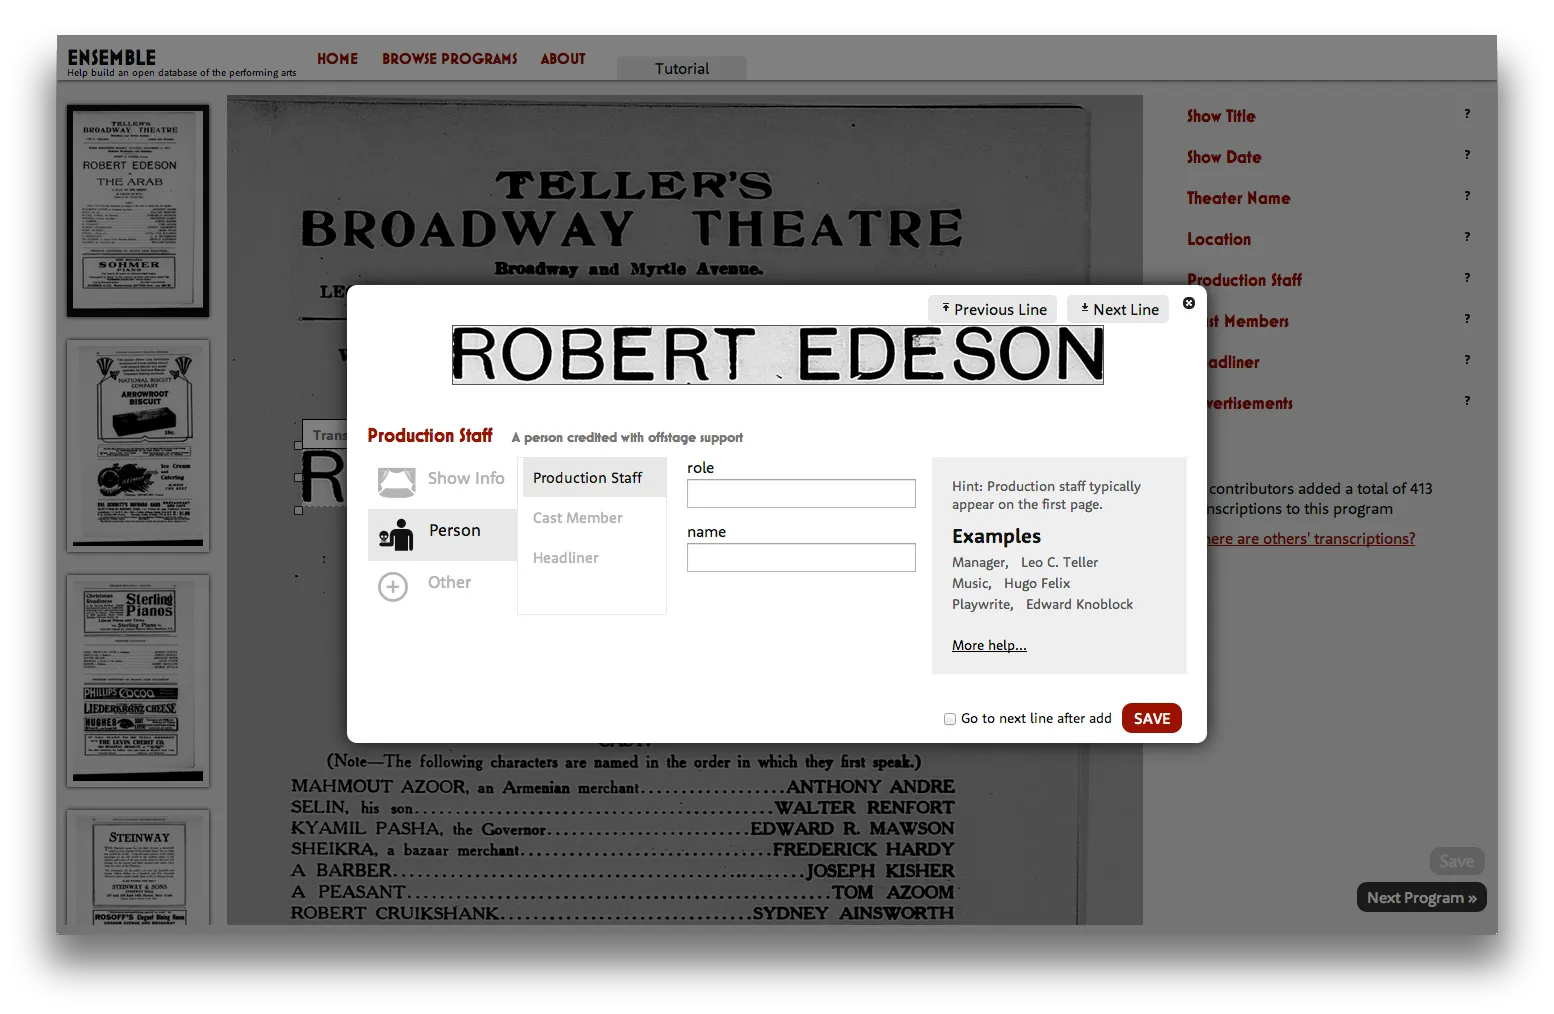The height and width of the screenshot is (1014, 1554).
Task: Enable 'Go to next line after add'
Action: [950, 719]
